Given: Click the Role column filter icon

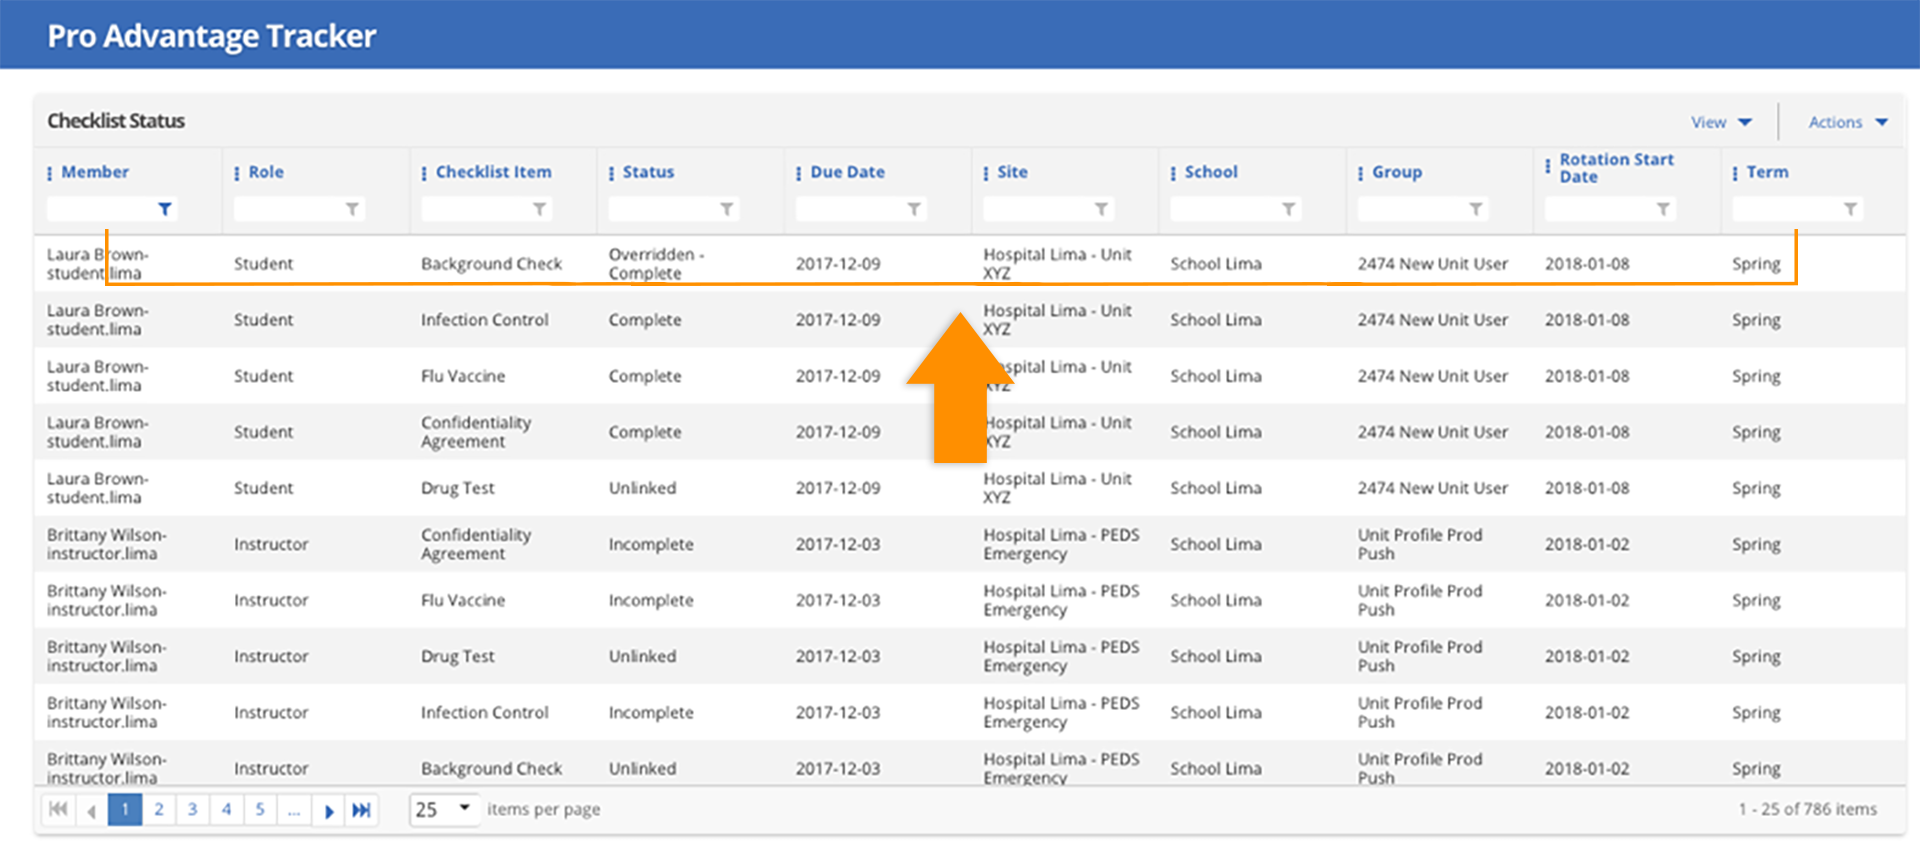Looking at the screenshot, I should (x=352, y=209).
